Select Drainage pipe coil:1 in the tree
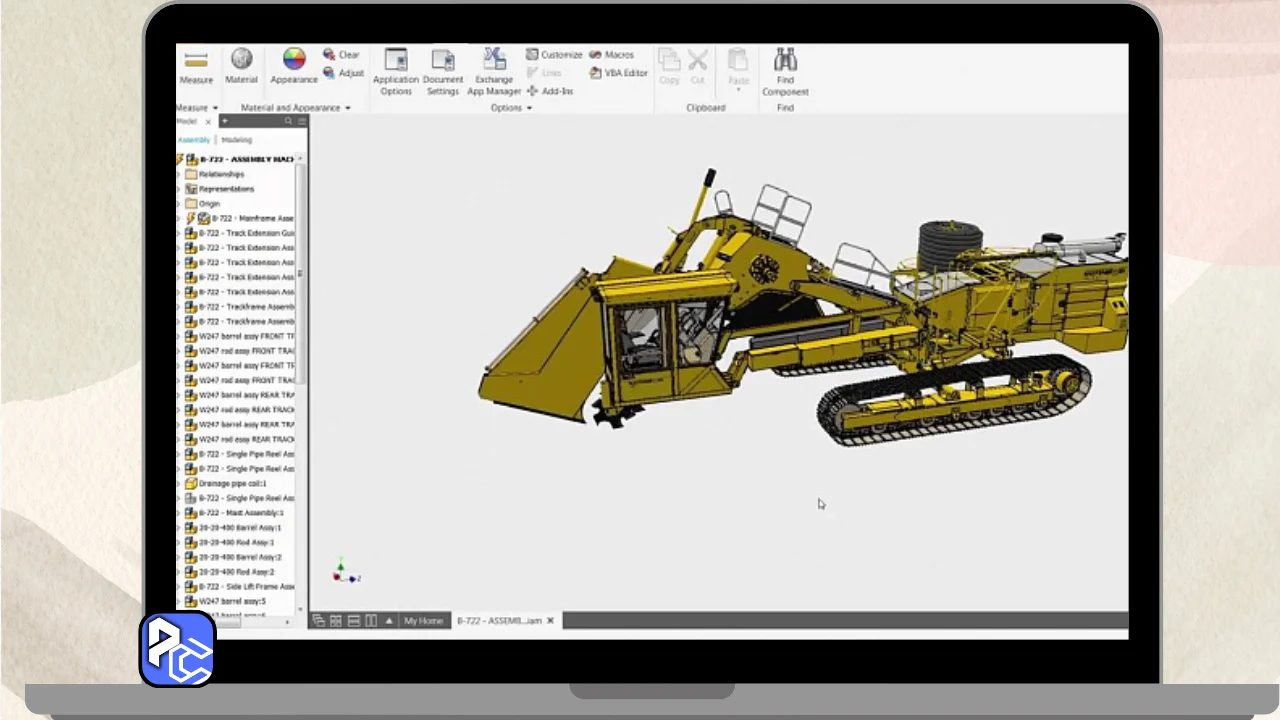 232,484
